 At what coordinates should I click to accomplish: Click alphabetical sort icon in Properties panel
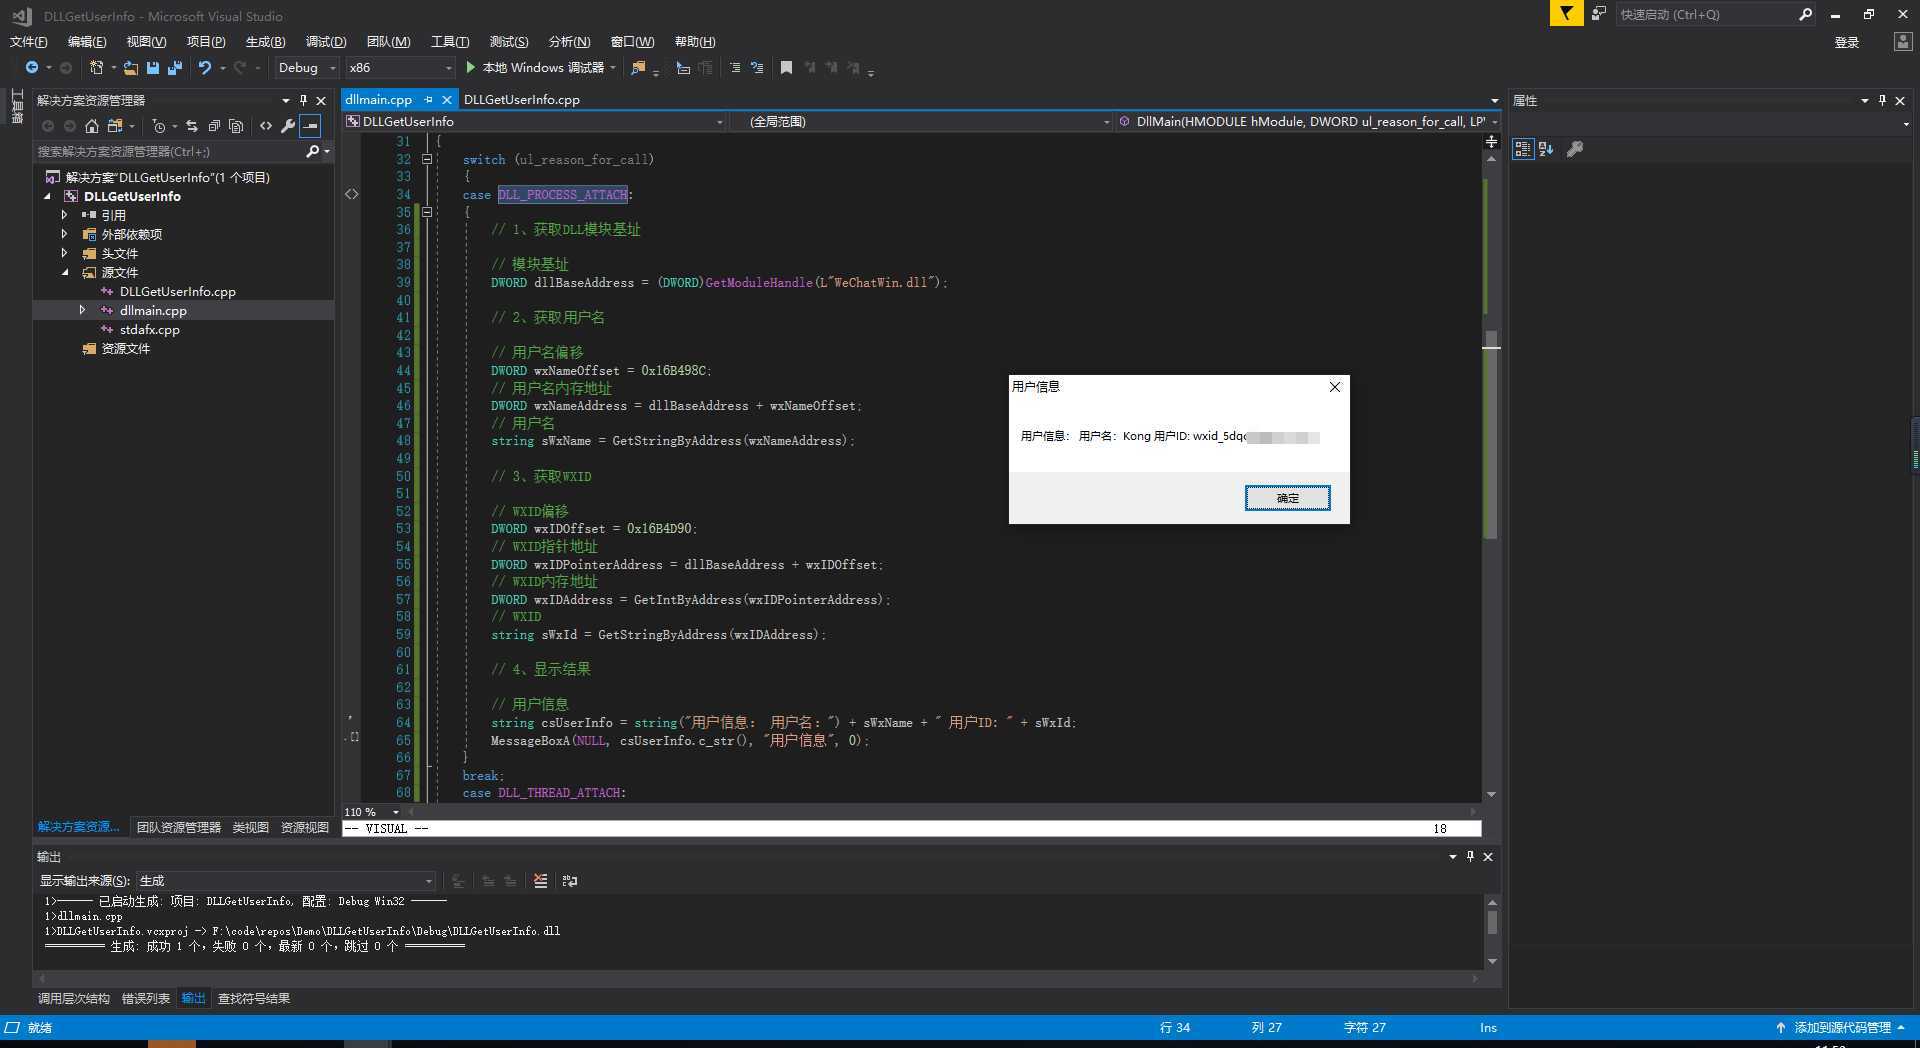(1546, 149)
